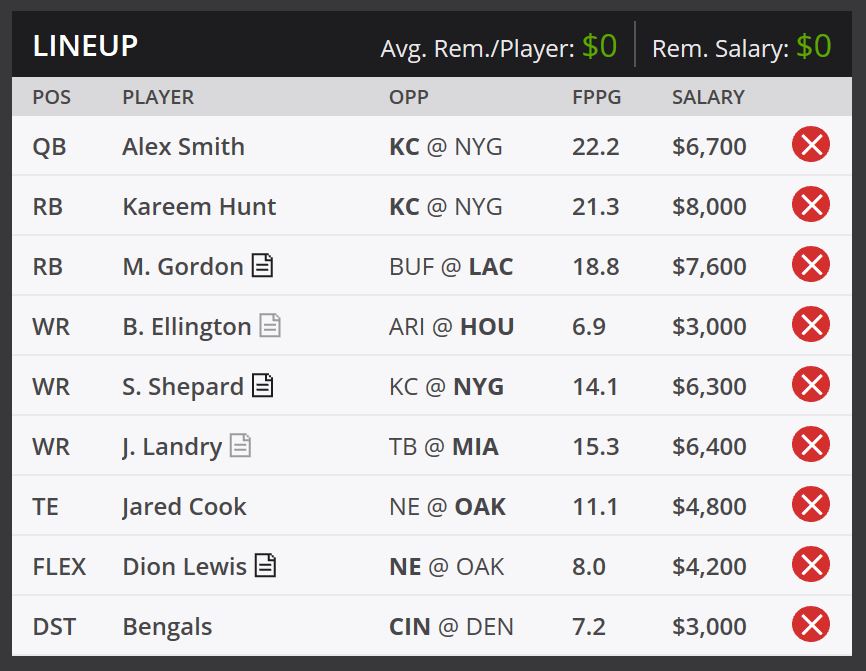Click the FPPG column header
Screen dimensions: 866x671
(596, 97)
